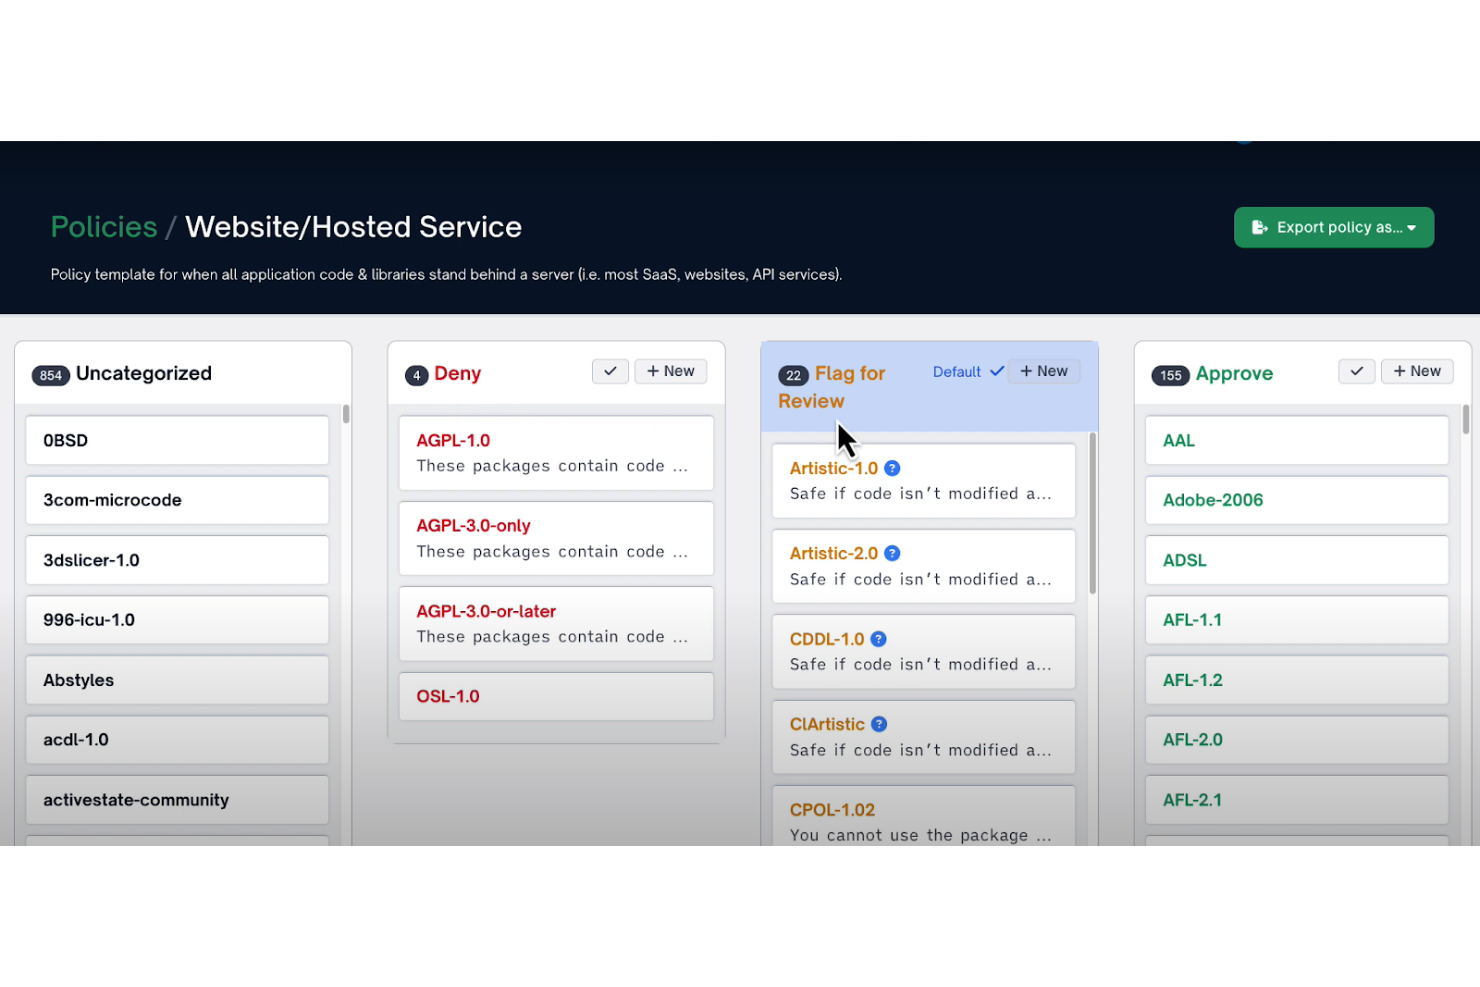Click the 155 count badge beside Approve
Screen dimensions: 1480x987
(x=1170, y=376)
